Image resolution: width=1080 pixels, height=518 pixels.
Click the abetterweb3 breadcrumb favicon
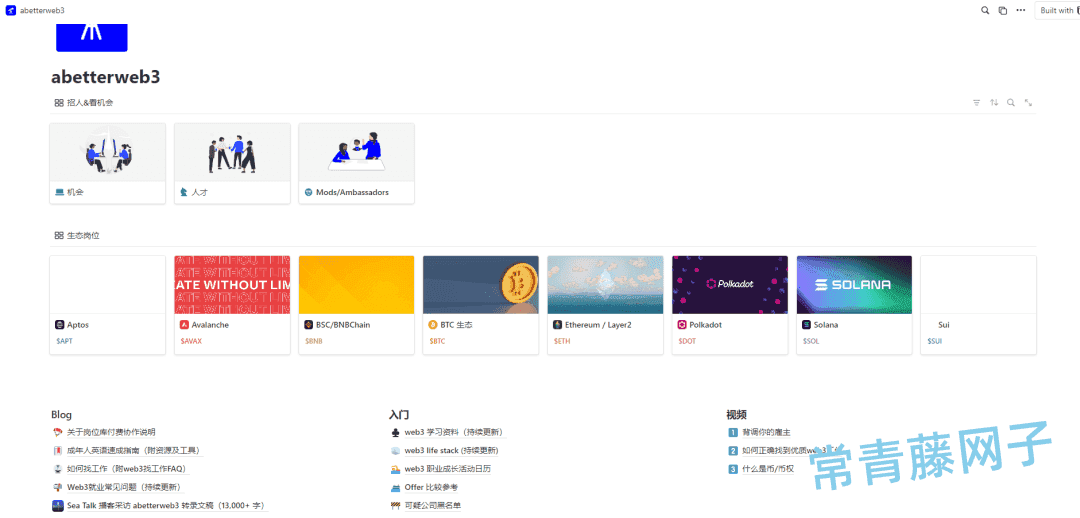tap(10, 10)
